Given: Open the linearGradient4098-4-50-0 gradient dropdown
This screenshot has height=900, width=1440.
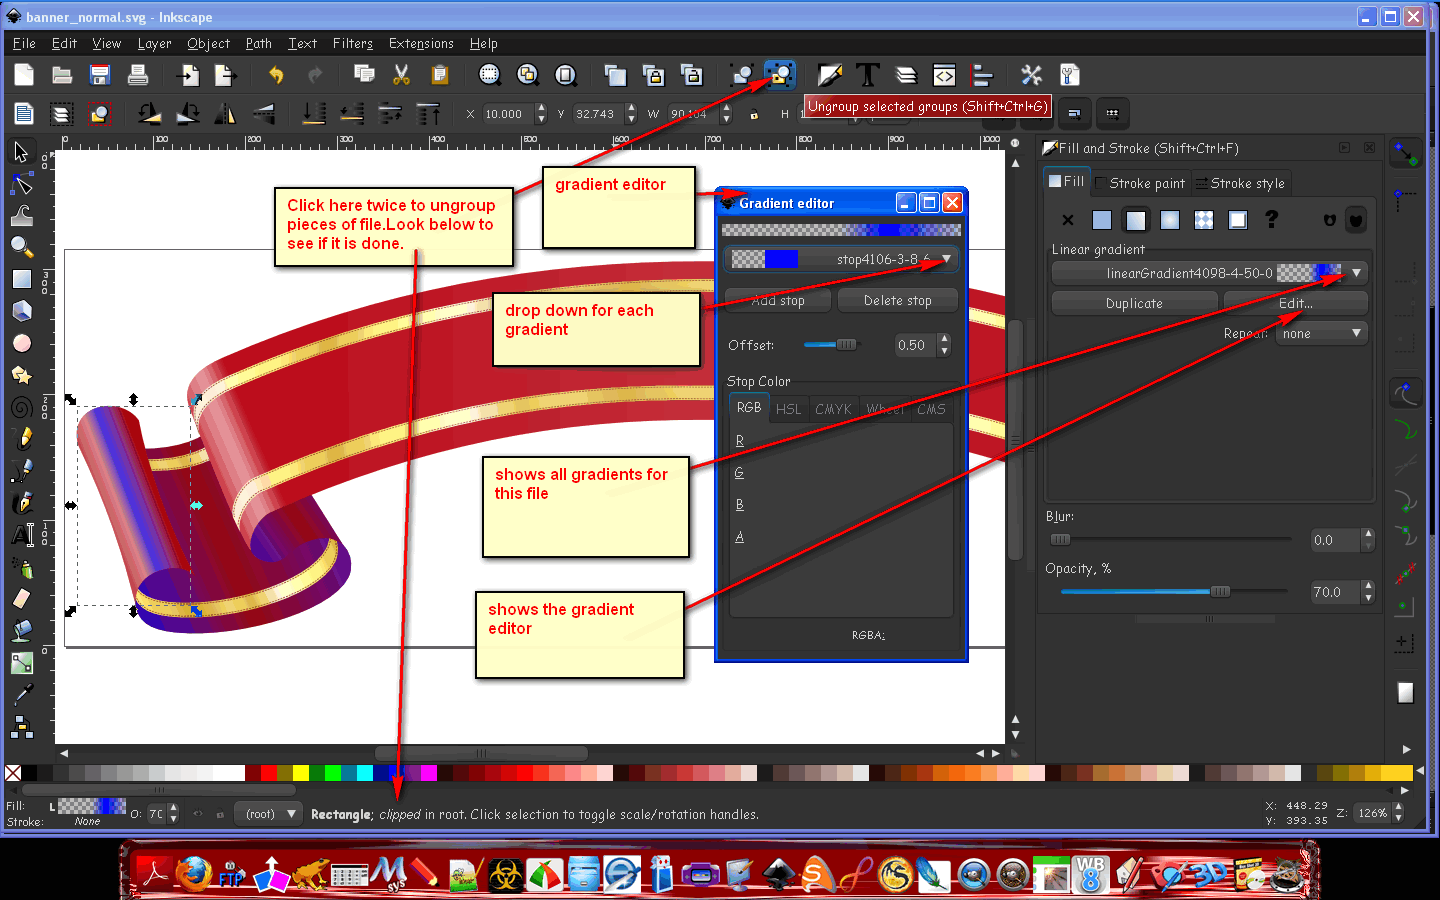Looking at the screenshot, I should pyautogui.click(x=1210, y=273).
